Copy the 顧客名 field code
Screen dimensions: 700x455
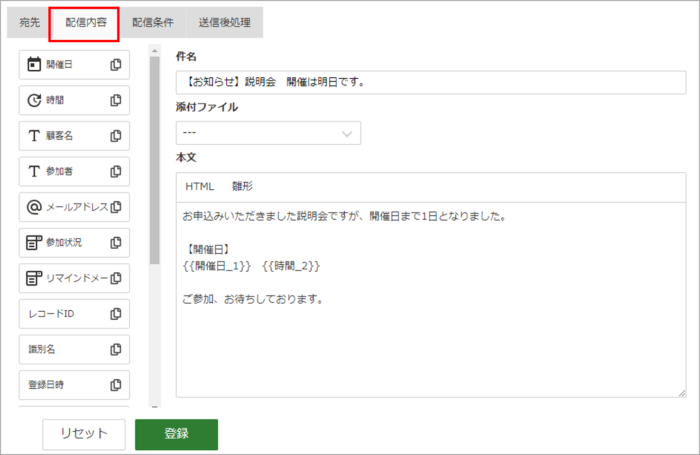(x=116, y=136)
